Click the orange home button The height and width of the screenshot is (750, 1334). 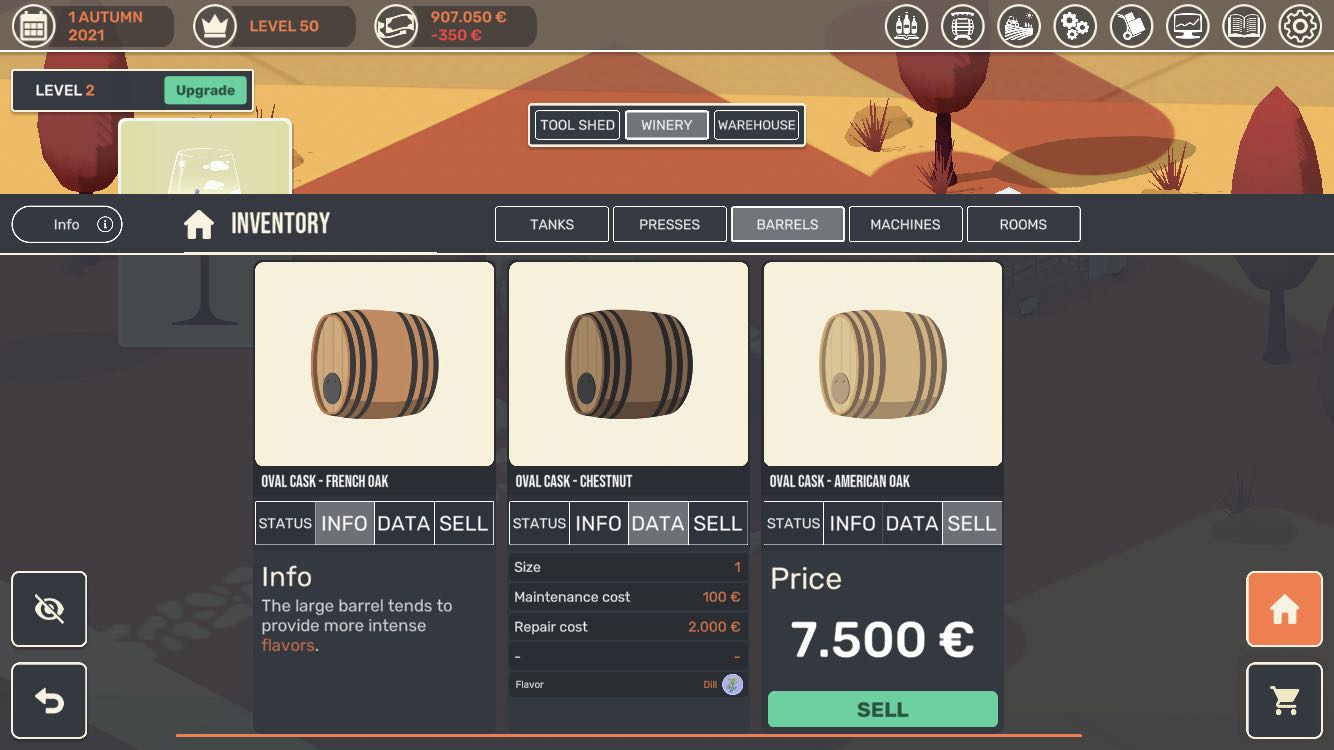[x=1284, y=609]
